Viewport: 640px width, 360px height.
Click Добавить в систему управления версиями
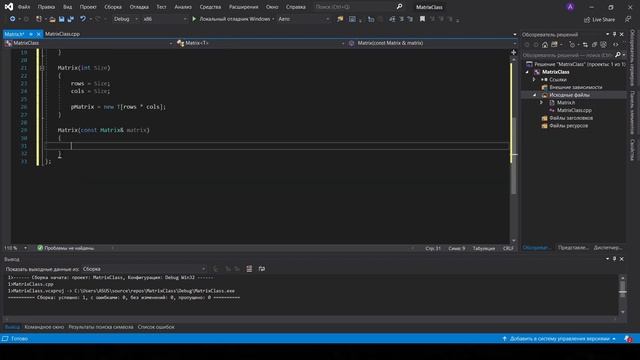coord(560,339)
